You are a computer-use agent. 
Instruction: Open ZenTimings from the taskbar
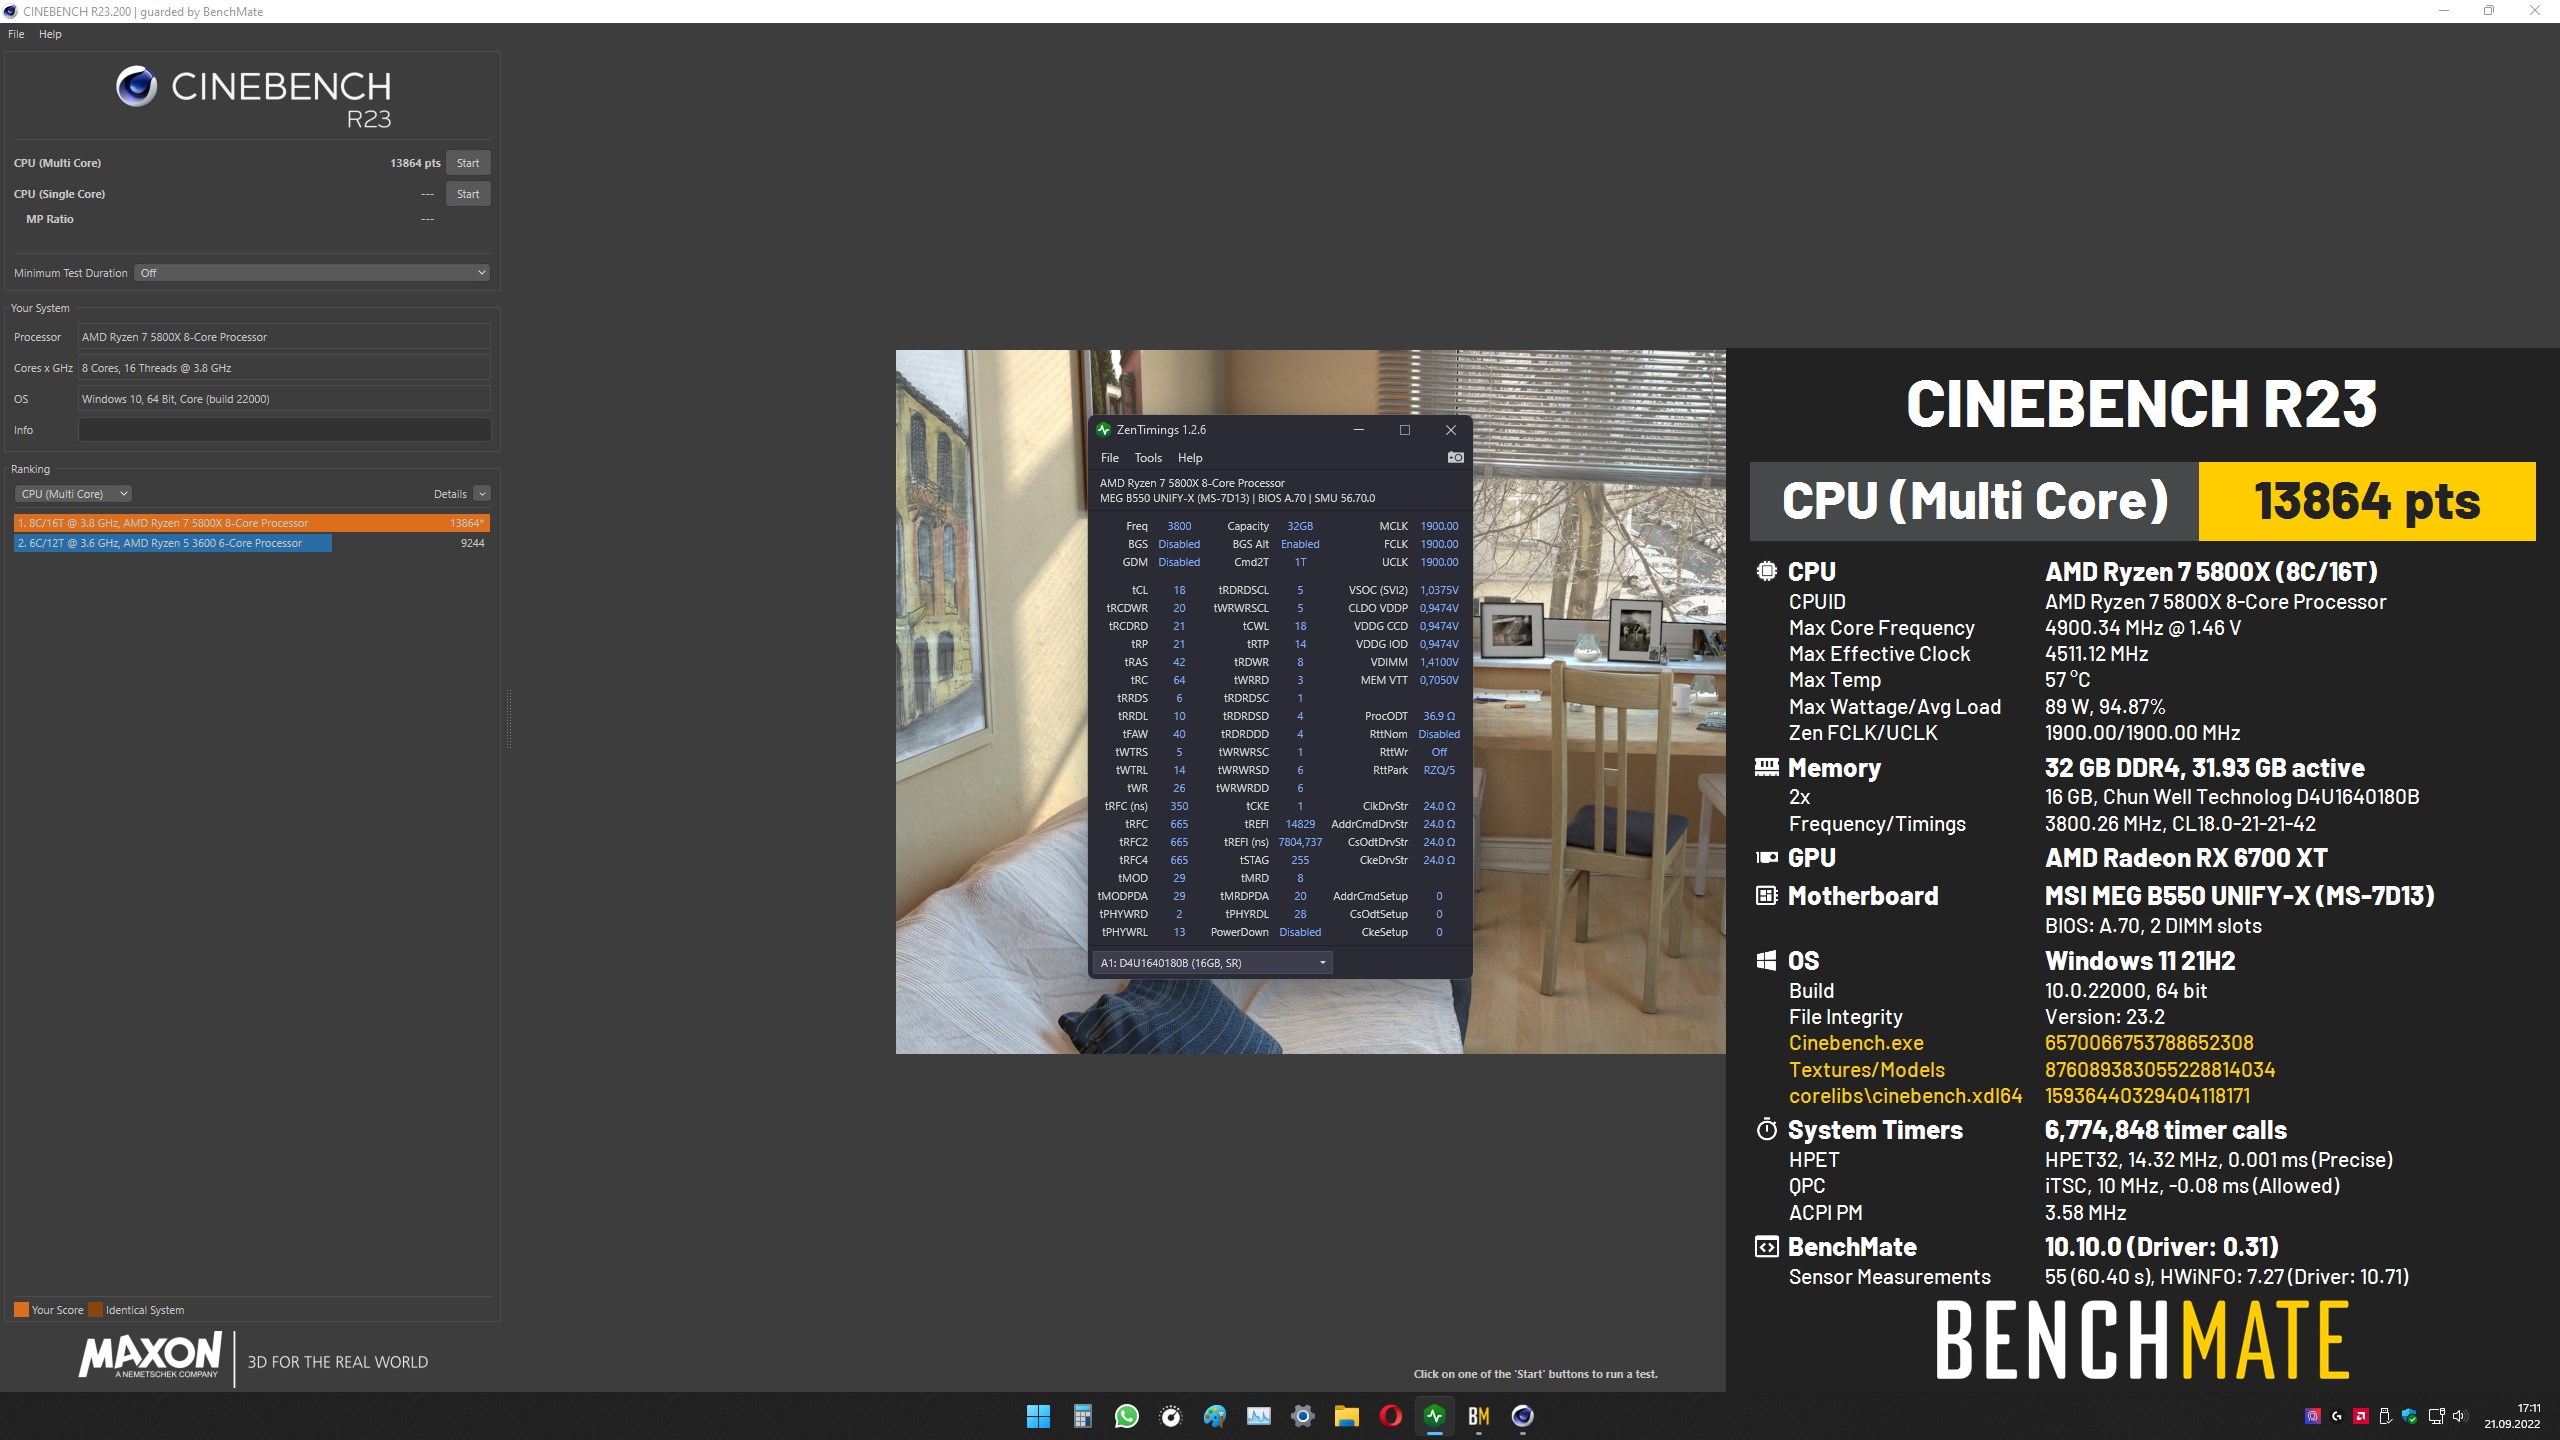(x=1434, y=1416)
